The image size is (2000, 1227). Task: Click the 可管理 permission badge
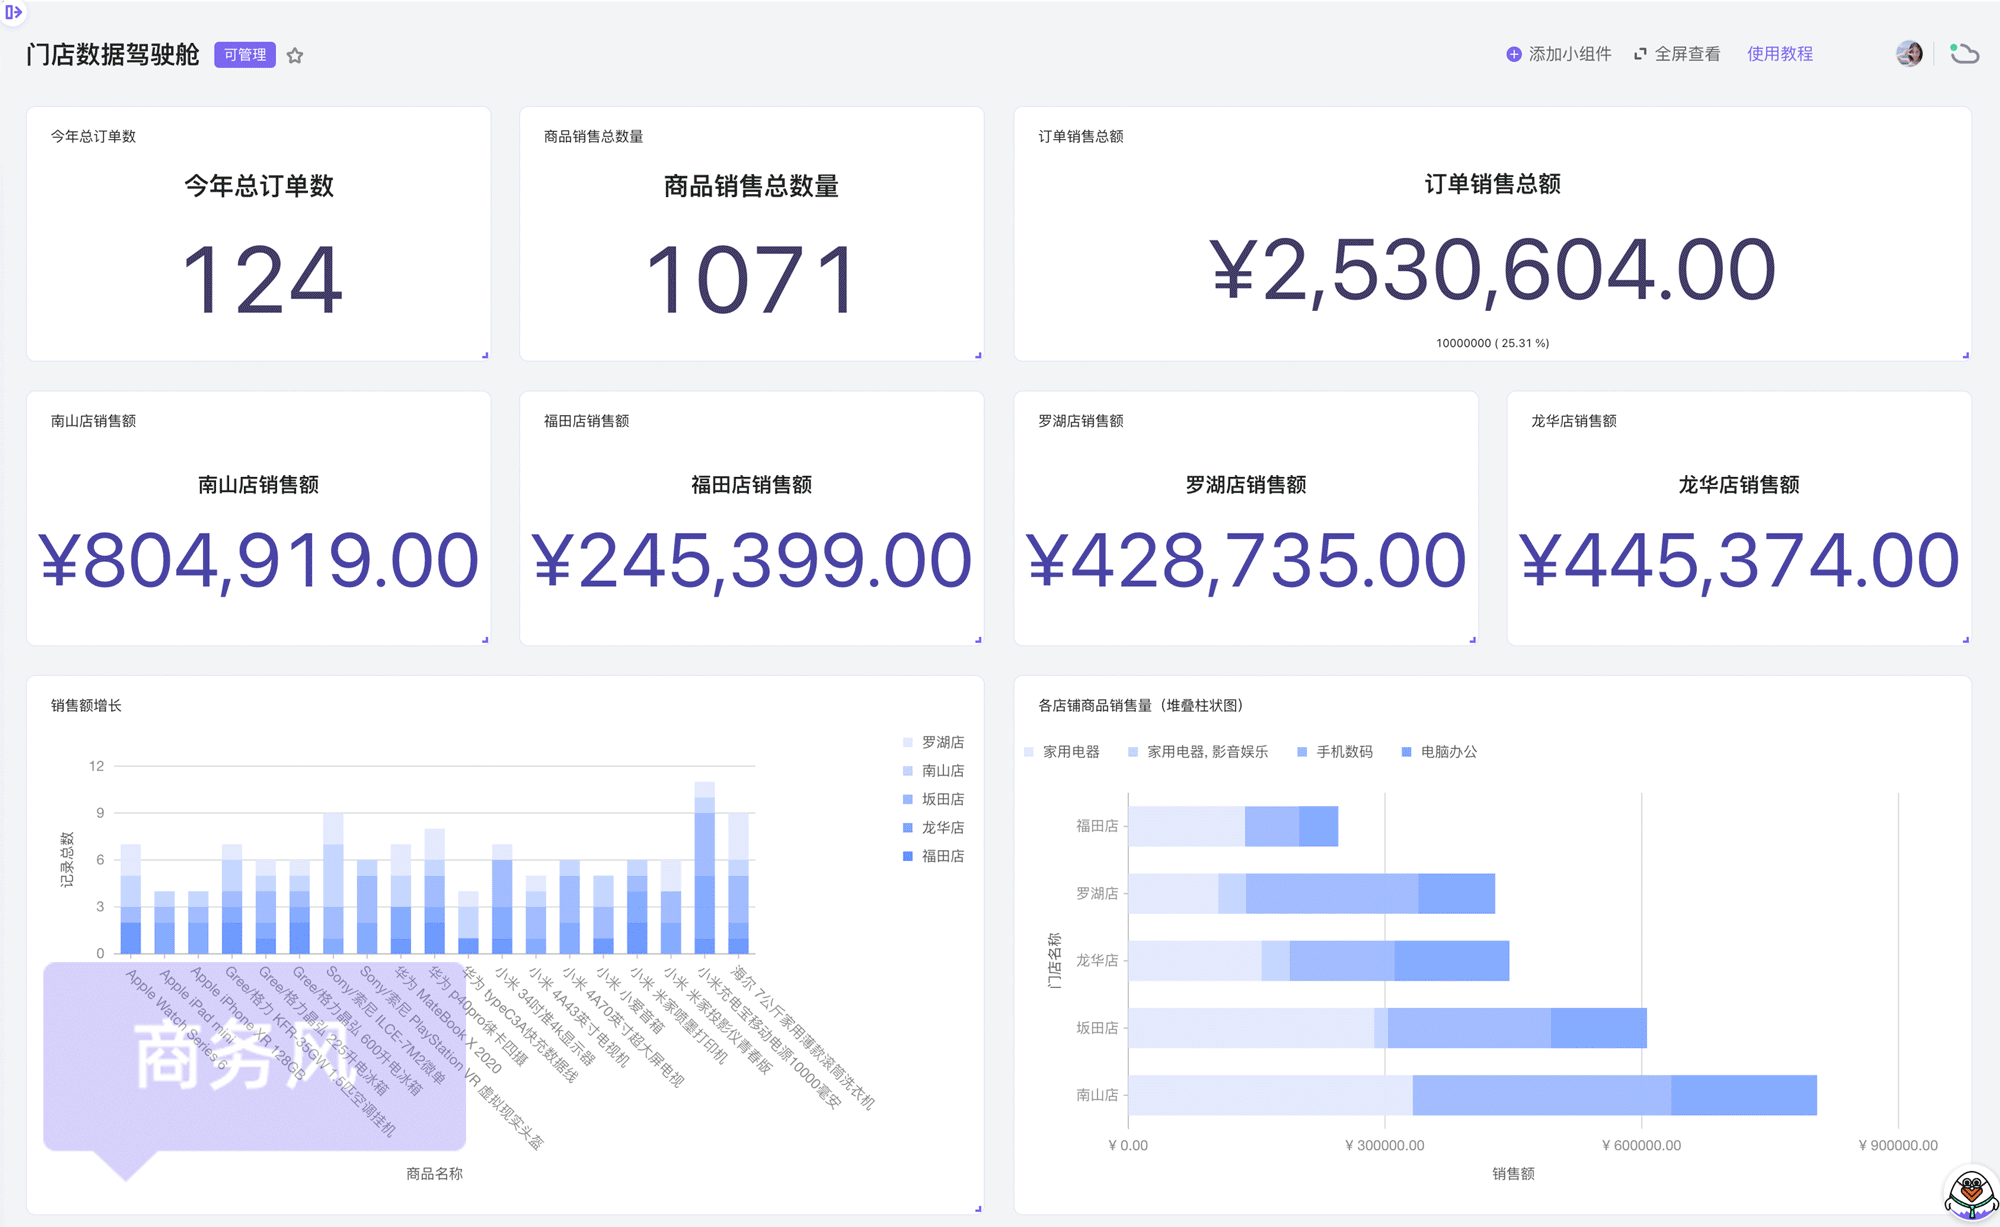[x=245, y=55]
